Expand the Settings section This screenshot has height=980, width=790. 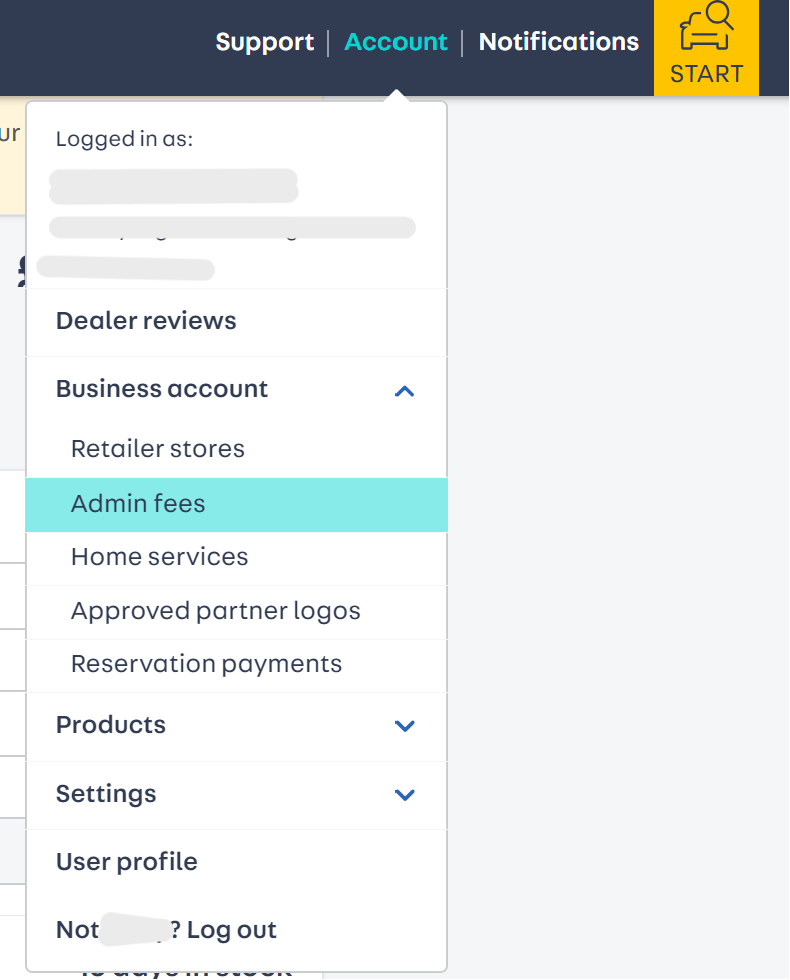[405, 796]
